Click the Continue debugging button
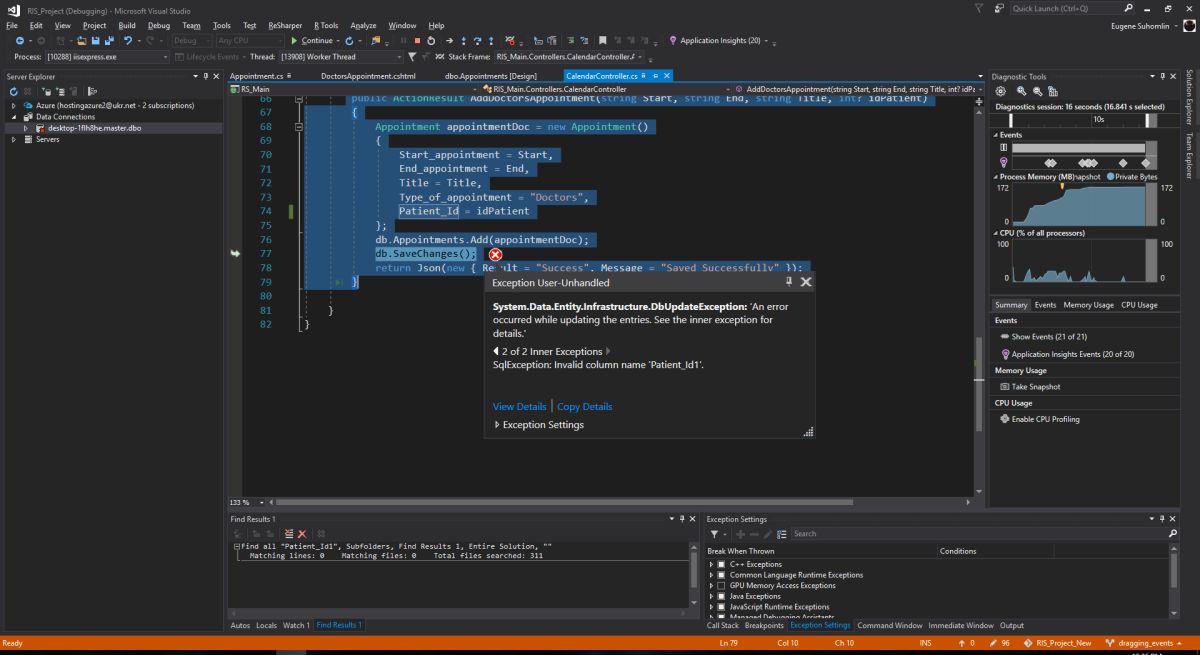 coord(311,41)
